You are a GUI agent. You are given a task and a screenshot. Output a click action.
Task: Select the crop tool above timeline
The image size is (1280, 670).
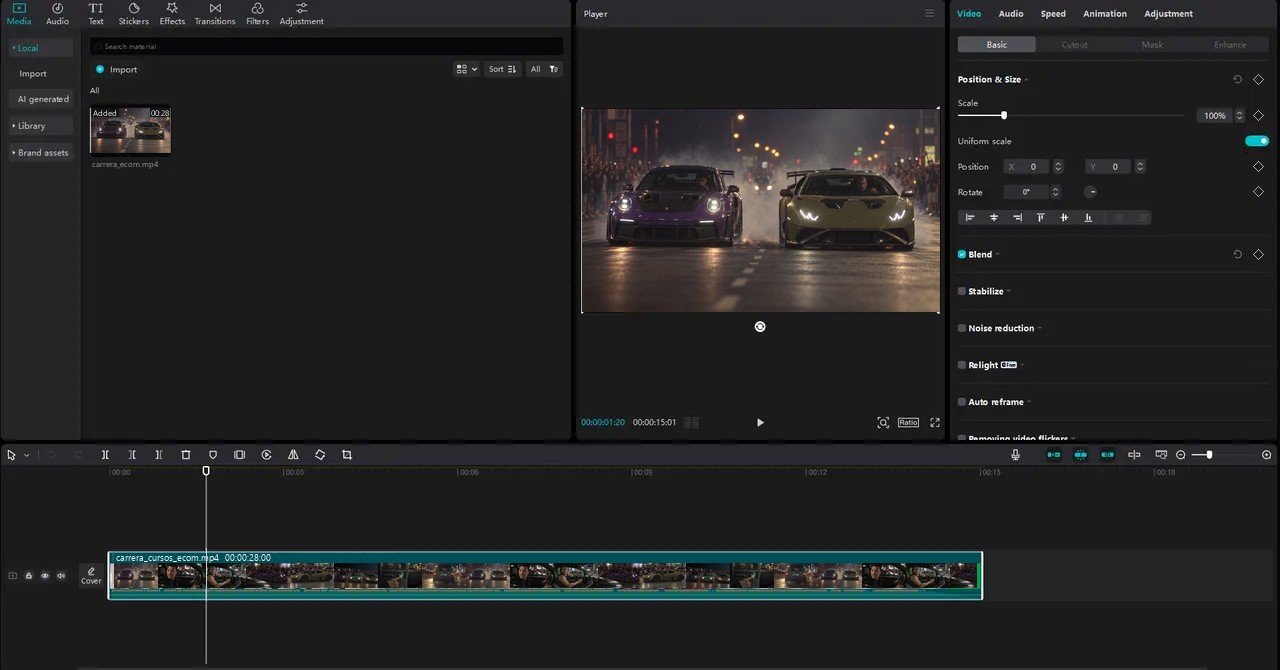coord(347,455)
